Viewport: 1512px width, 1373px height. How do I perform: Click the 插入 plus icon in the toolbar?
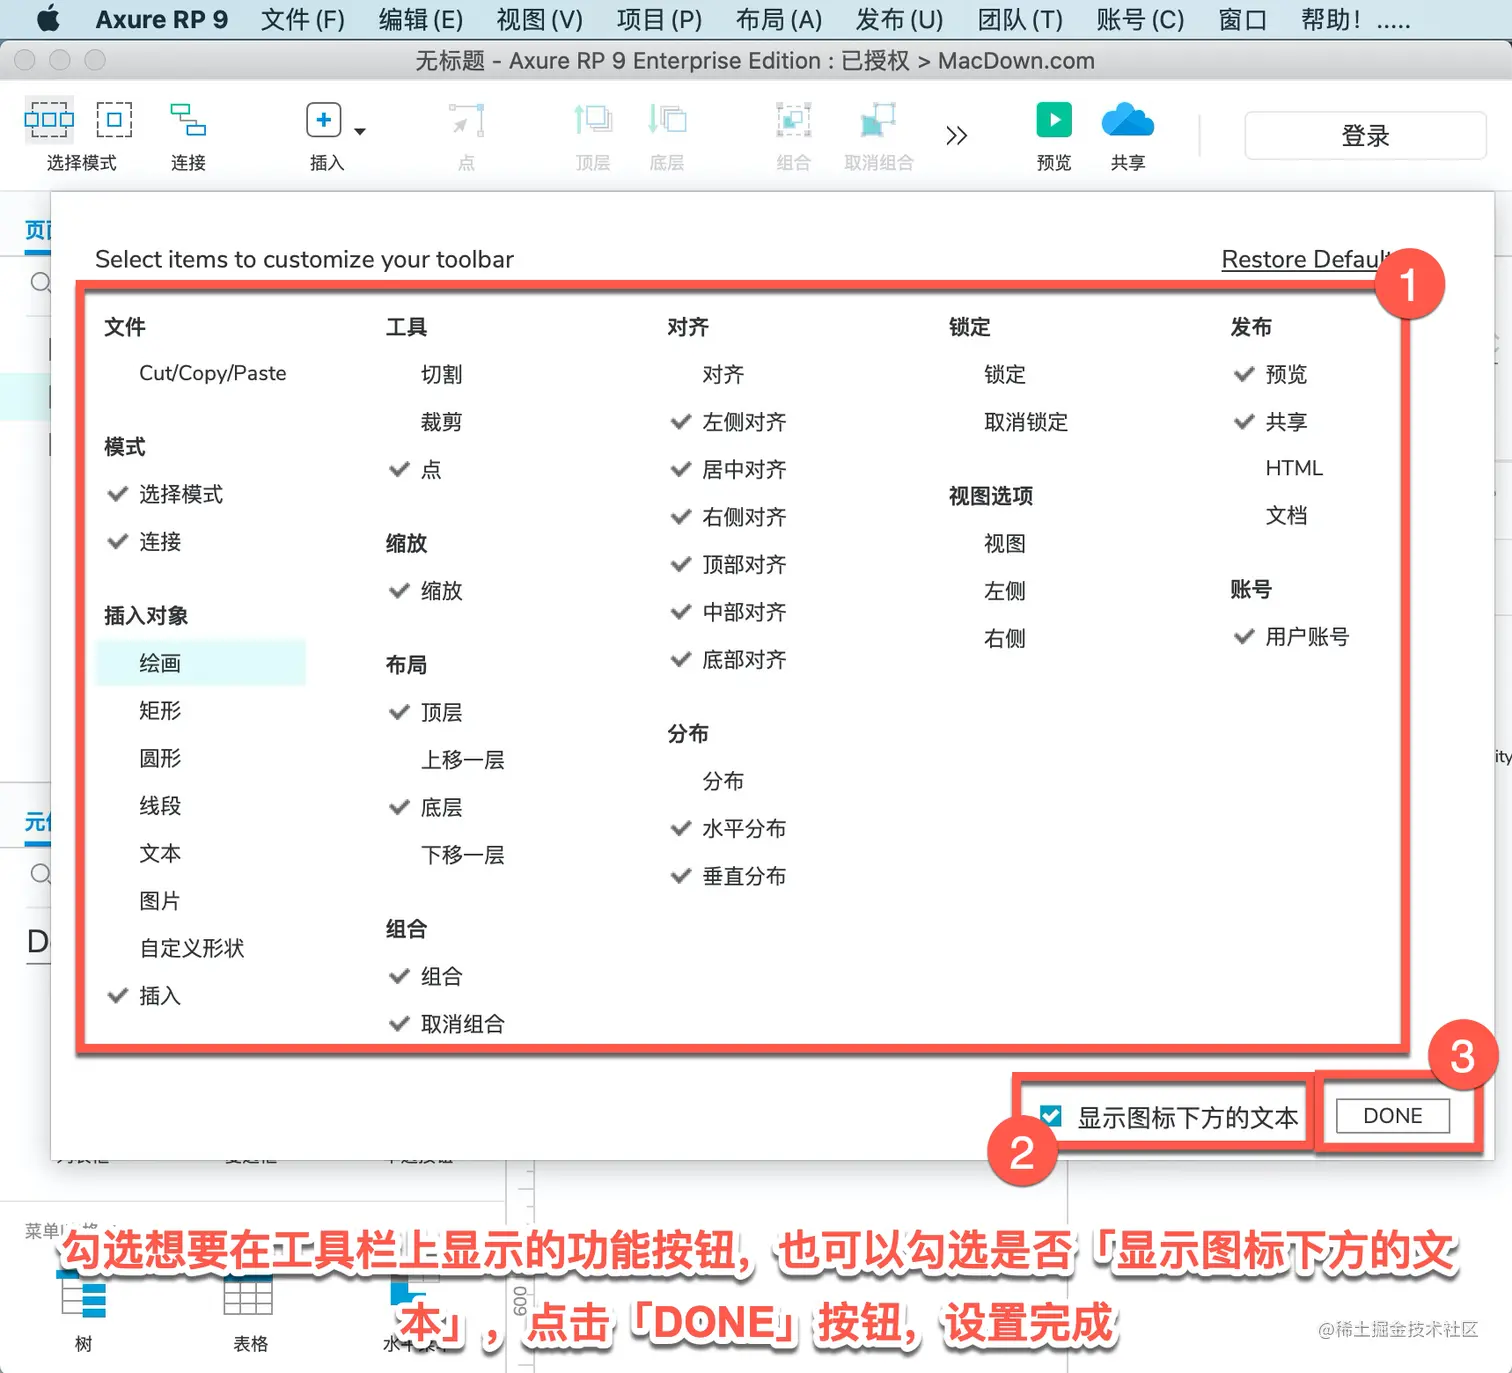coord(323,120)
